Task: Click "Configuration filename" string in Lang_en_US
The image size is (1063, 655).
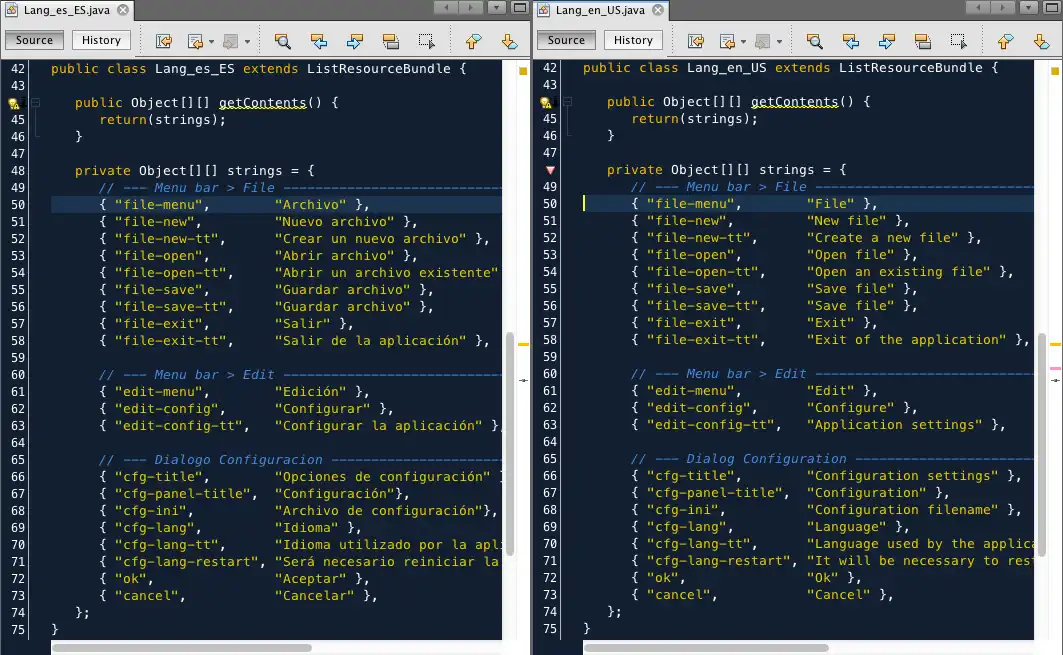Action: tap(902, 510)
